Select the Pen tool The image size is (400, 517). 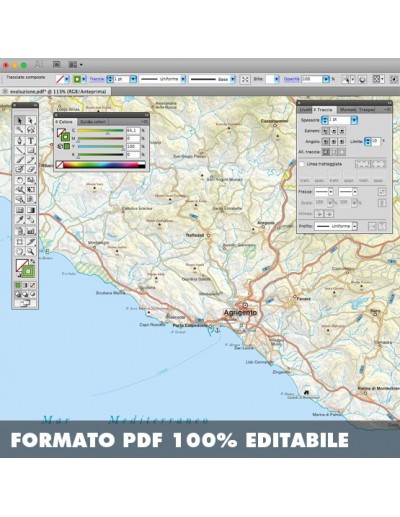[20, 140]
